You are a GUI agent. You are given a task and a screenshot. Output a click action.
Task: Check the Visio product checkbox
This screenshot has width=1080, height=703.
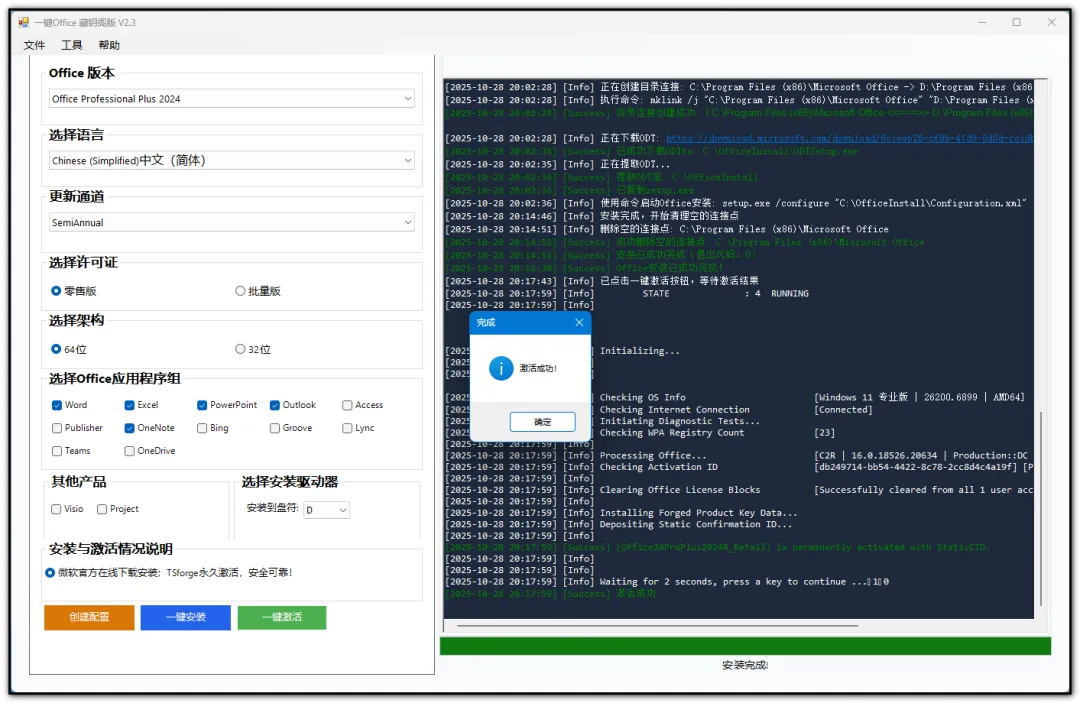pyautogui.click(x=56, y=510)
